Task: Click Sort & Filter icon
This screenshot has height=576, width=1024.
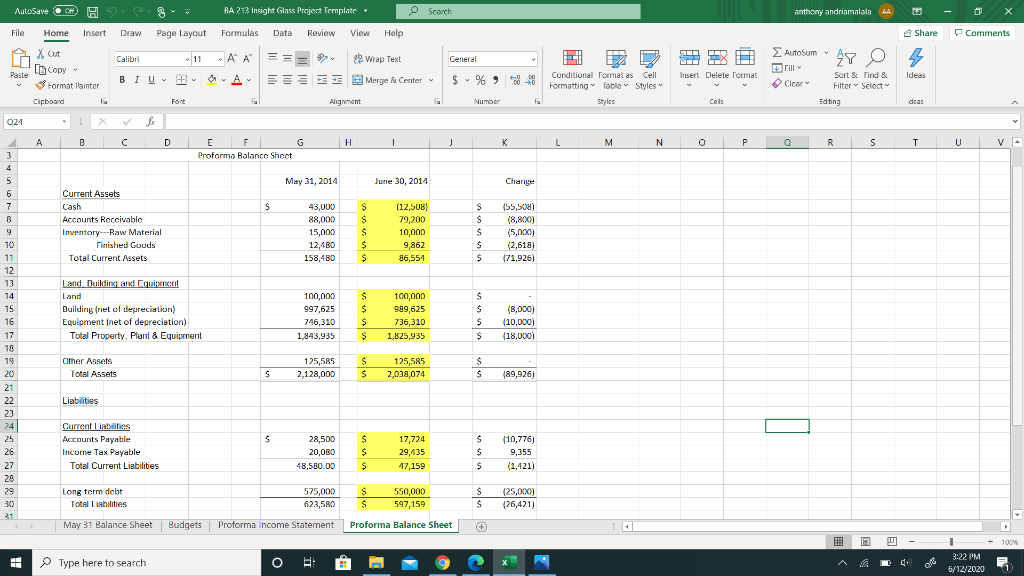Action: pos(846,58)
